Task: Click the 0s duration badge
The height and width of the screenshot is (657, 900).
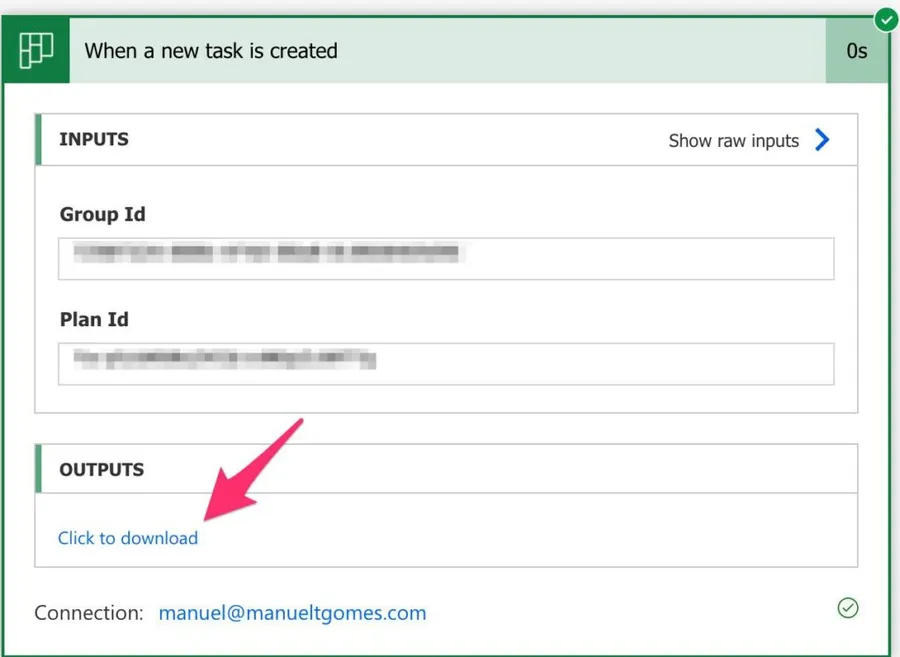Action: click(x=856, y=51)
